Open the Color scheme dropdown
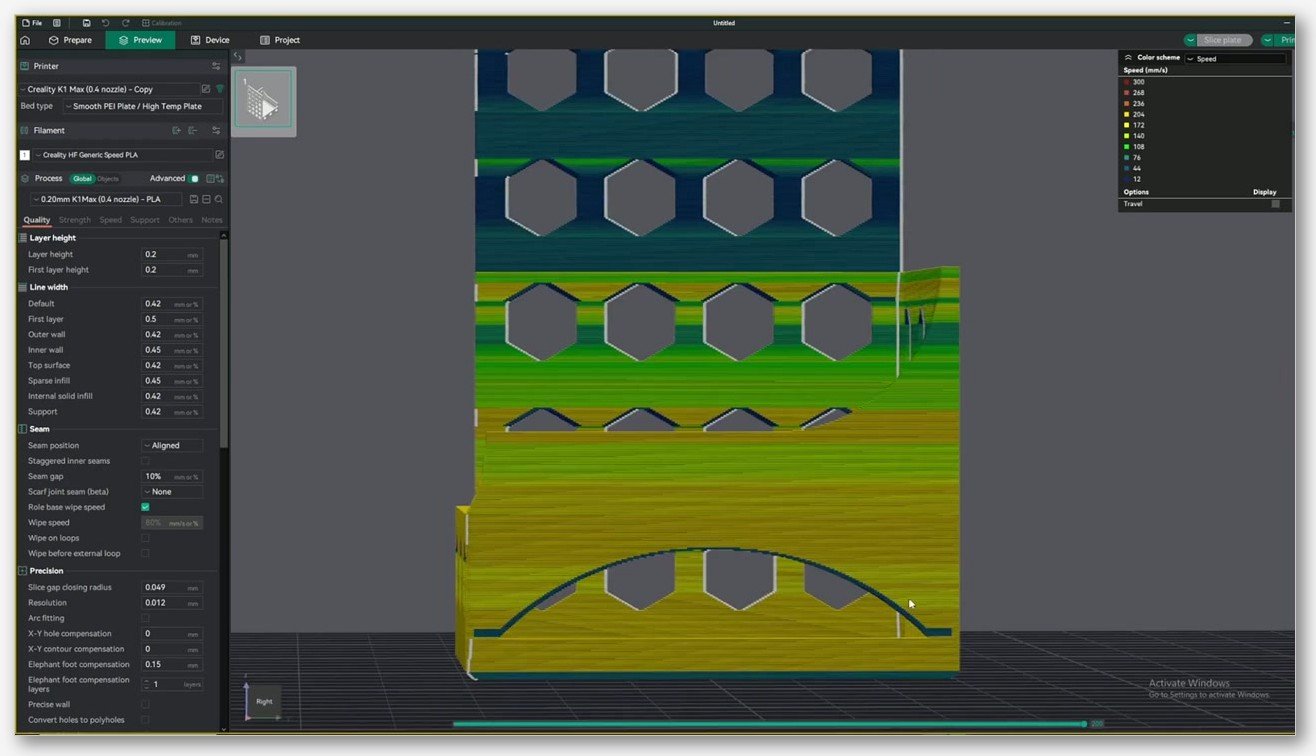Image resolution: width=1316 pixels, height=756 pixels. click(1235, 59)
